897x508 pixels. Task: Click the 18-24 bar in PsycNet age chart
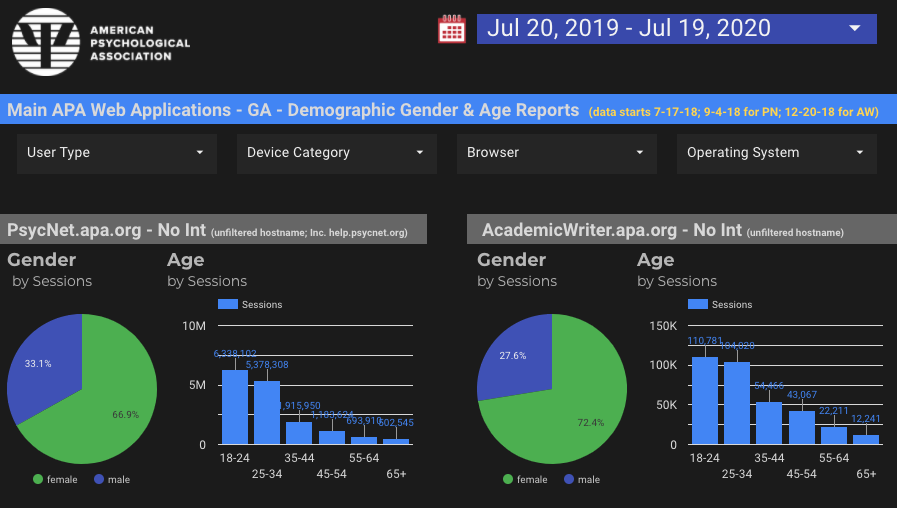pyautogui.click(x=234, y=407)
